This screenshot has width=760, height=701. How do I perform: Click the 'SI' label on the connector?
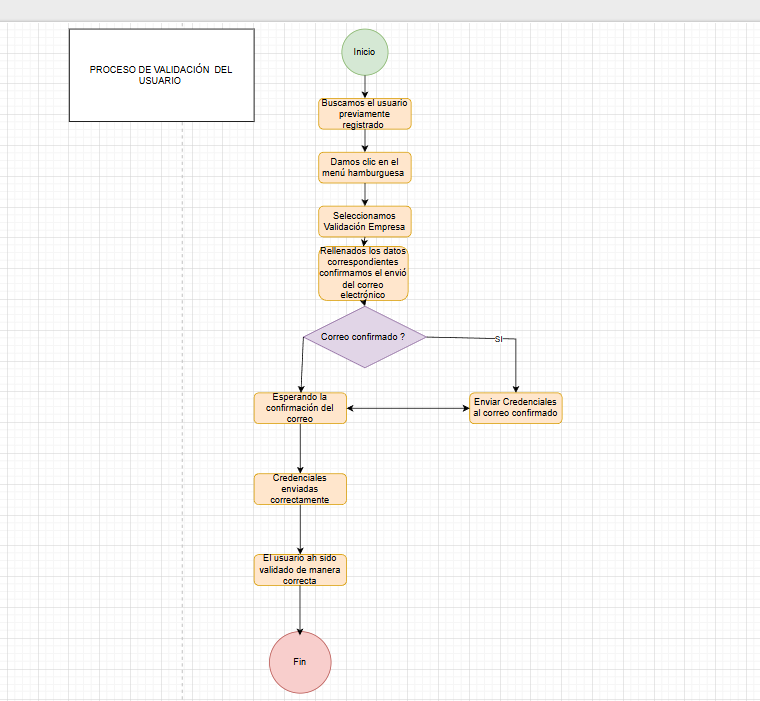pos(498,340)
